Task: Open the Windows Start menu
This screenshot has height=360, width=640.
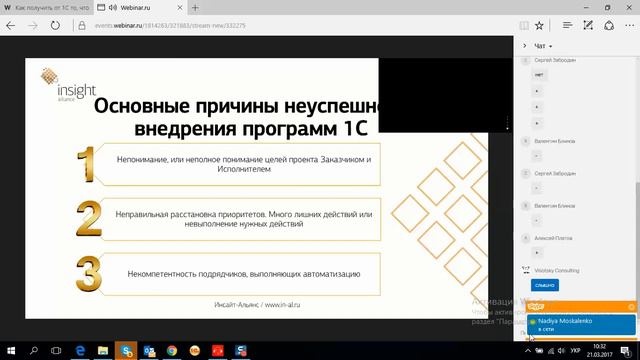Action: (11, 351)
